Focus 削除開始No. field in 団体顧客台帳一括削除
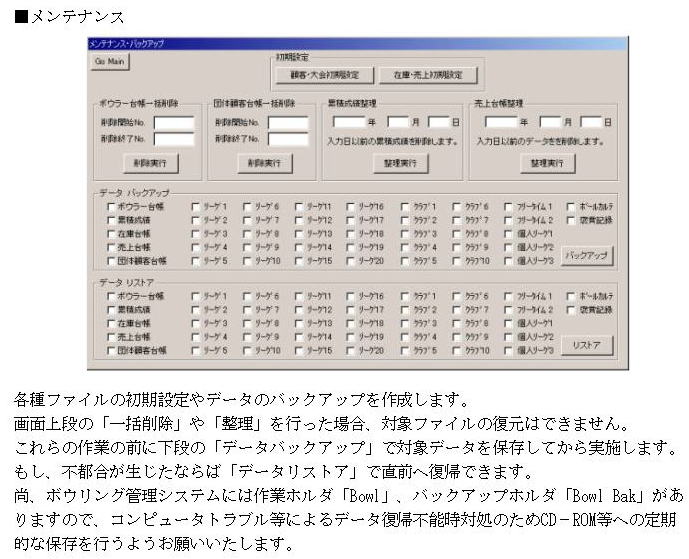 click(x=288, y=123)
